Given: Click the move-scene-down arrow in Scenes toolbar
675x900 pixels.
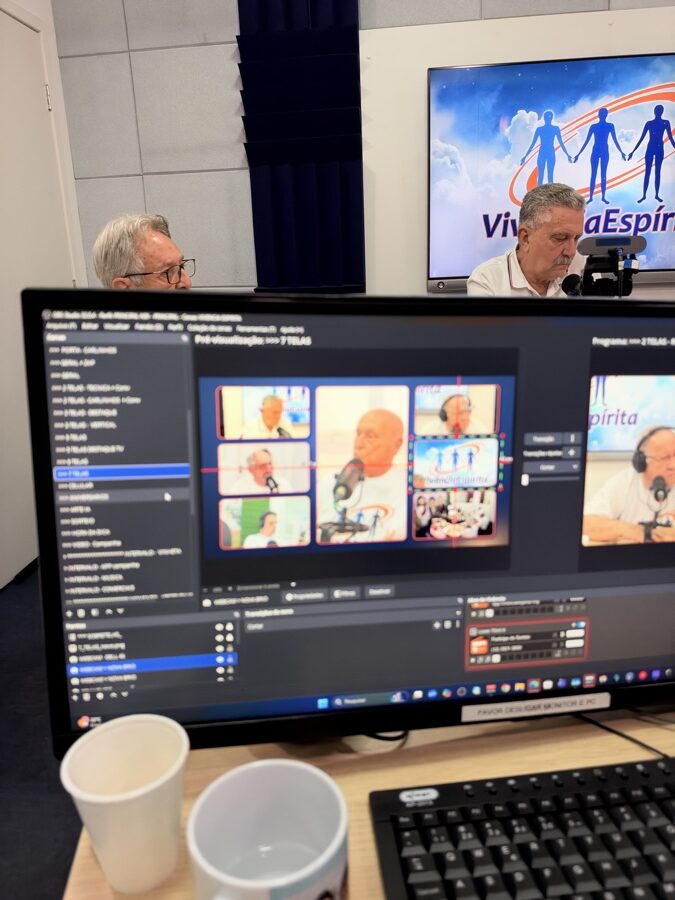Looking at the screenshot, I should [120, 612].
